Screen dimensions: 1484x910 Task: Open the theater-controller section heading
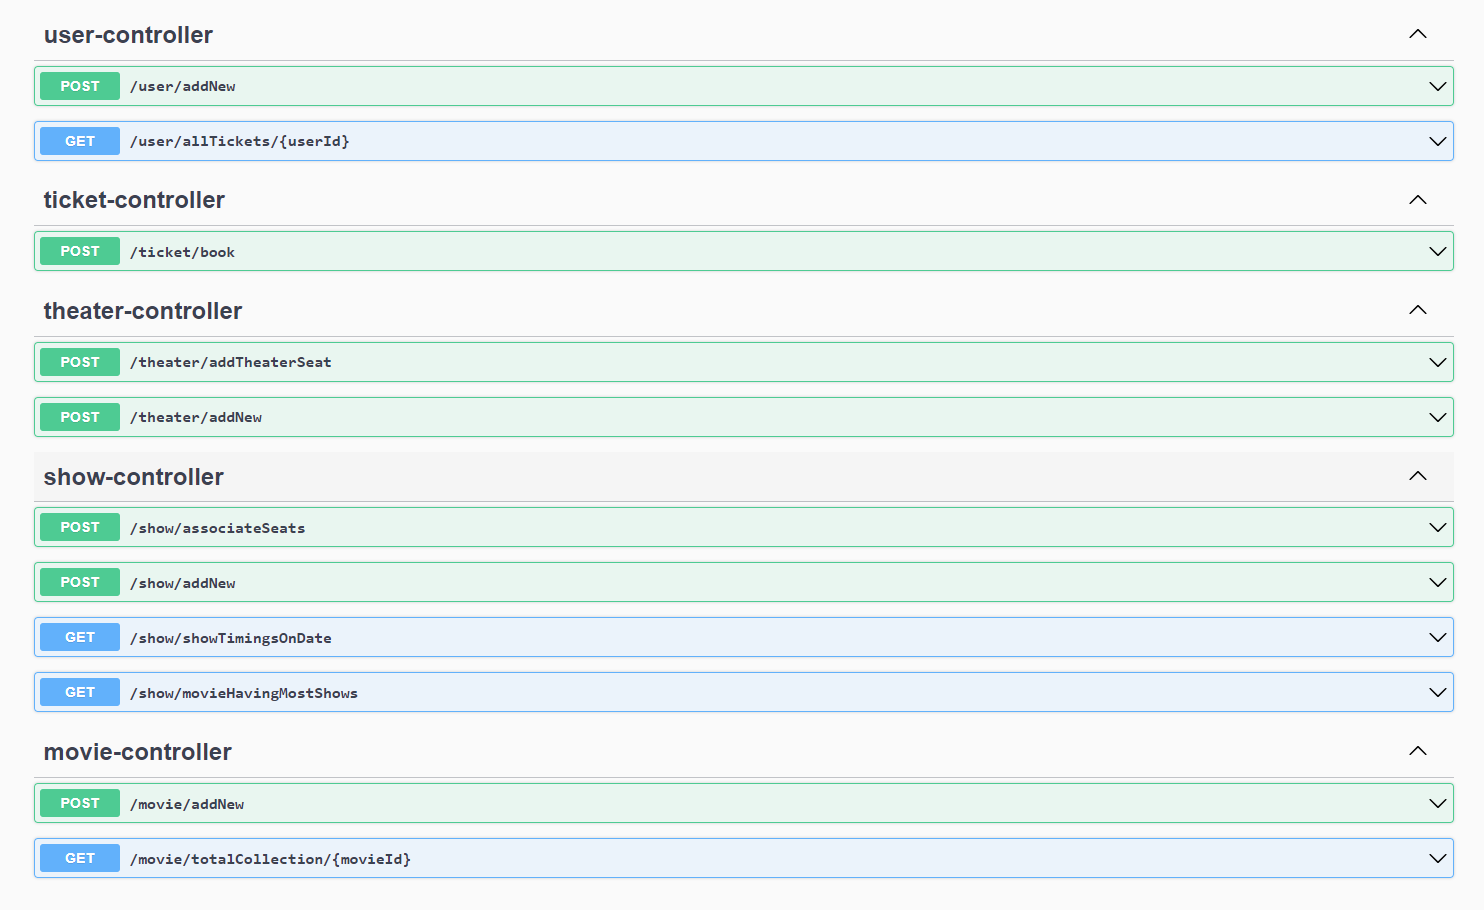point(142,311)
